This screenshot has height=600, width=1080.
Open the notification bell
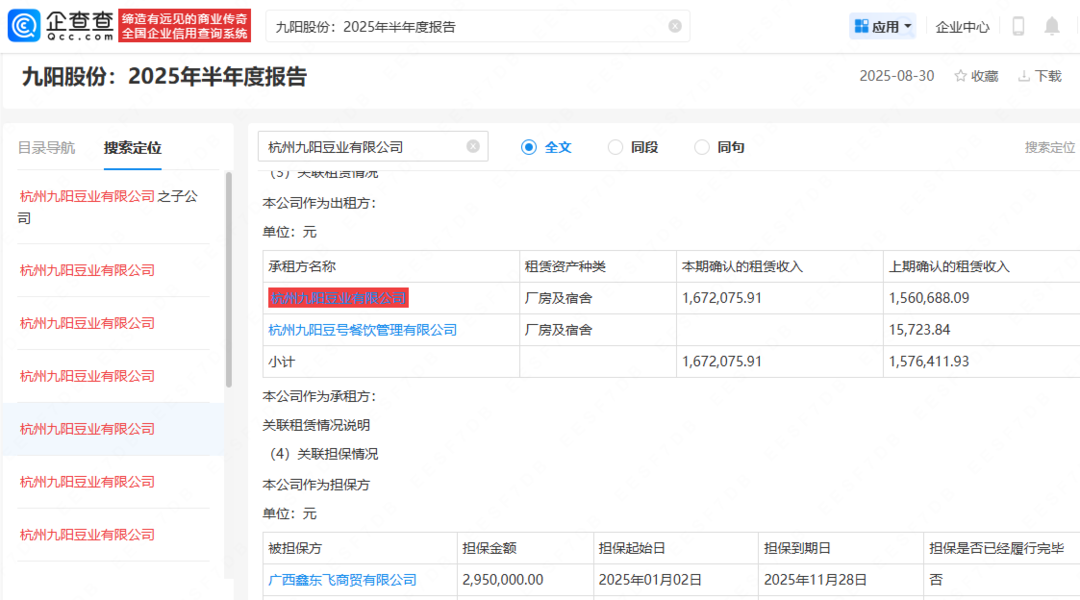(1052, 27)
